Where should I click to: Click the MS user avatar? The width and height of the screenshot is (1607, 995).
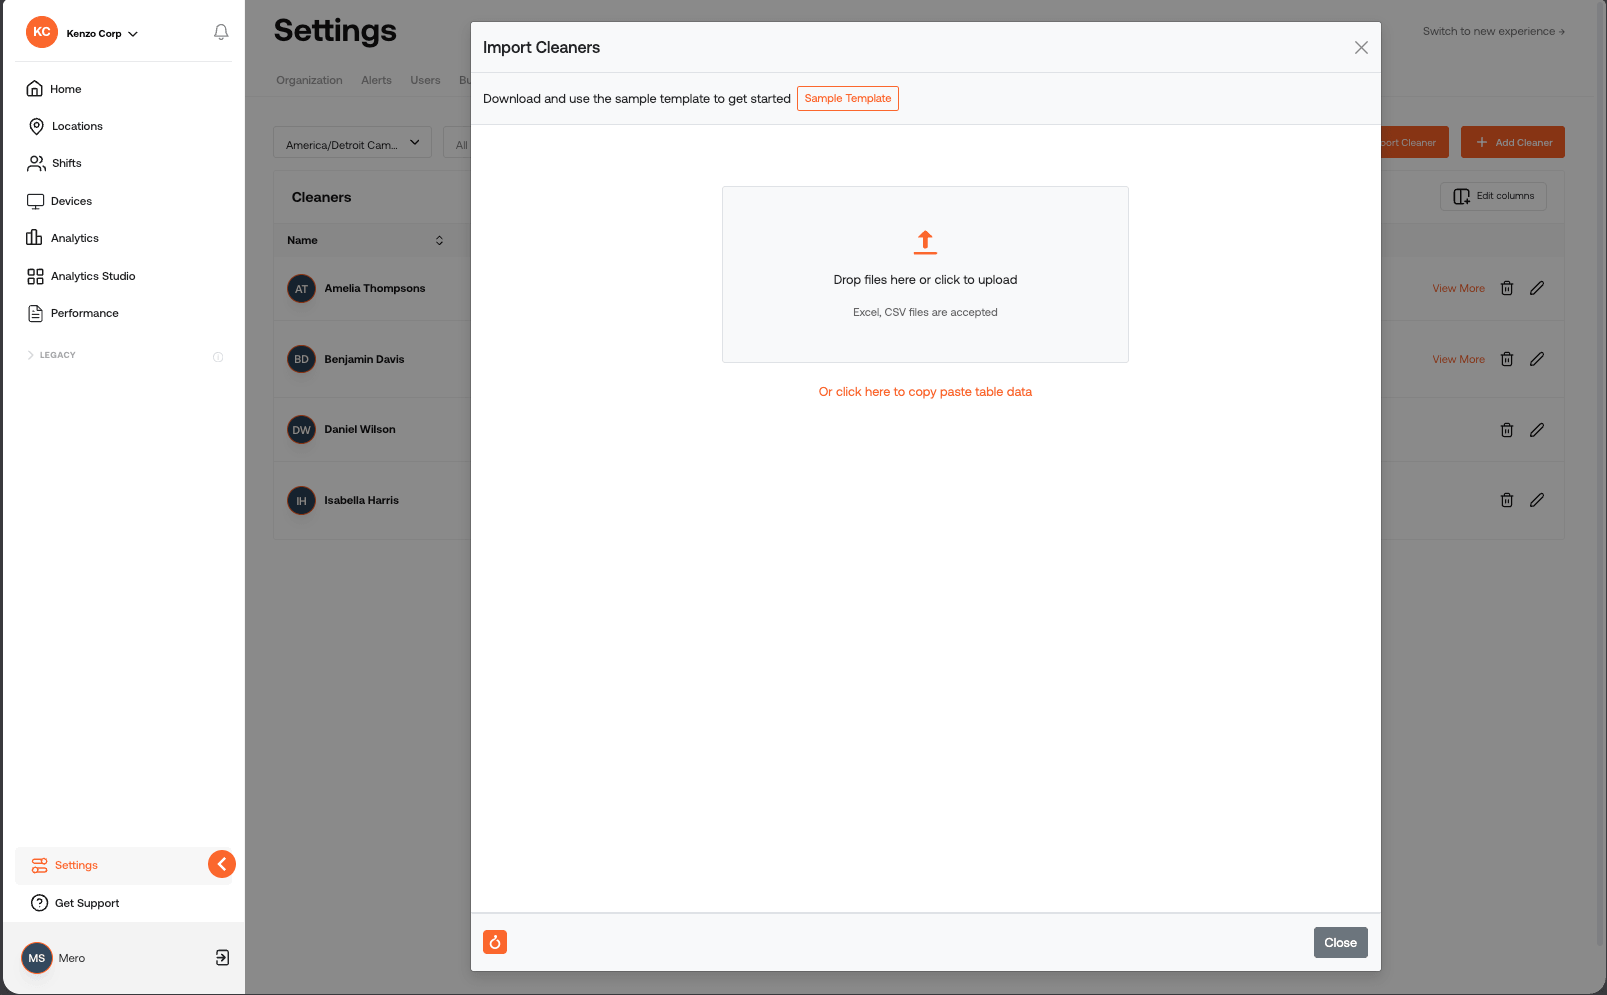tap(37, 958)
